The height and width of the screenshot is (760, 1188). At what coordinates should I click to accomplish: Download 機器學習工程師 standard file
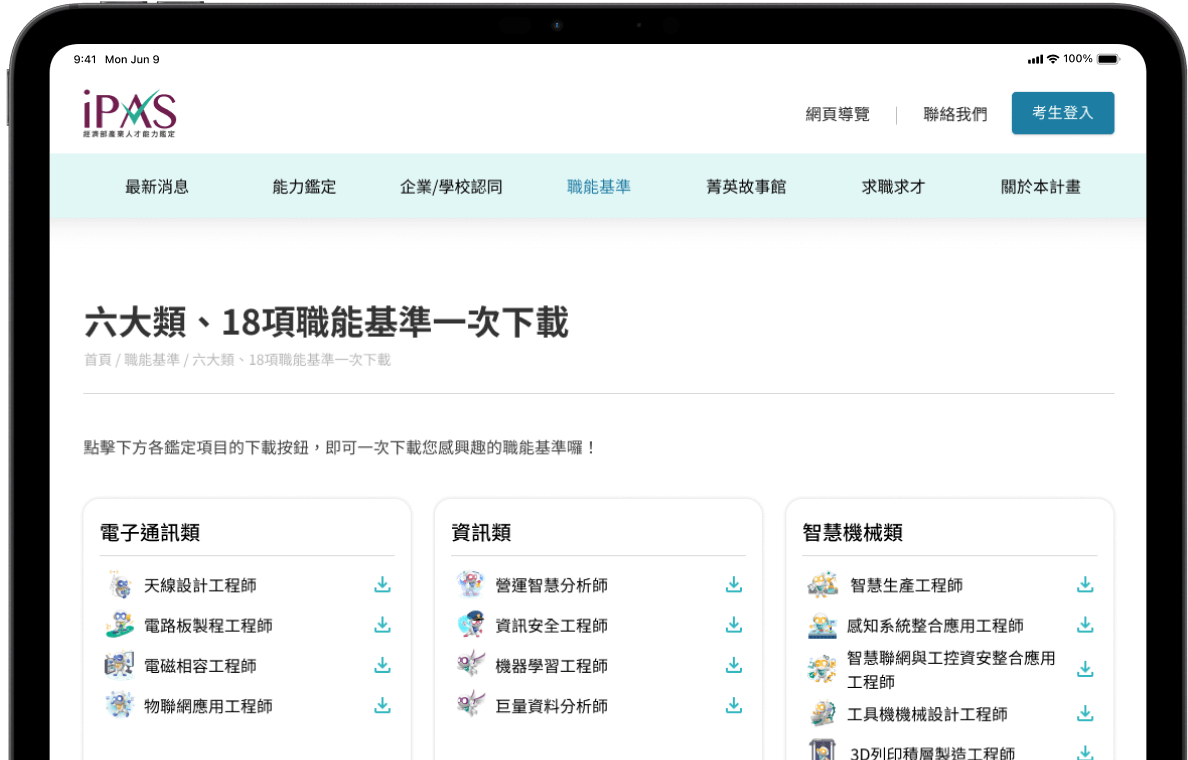point(733,665)
